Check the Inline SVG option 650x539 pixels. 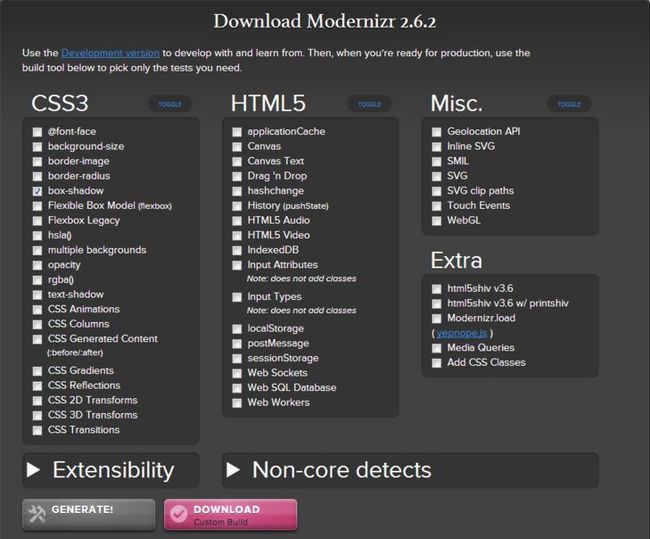[437, 147]
